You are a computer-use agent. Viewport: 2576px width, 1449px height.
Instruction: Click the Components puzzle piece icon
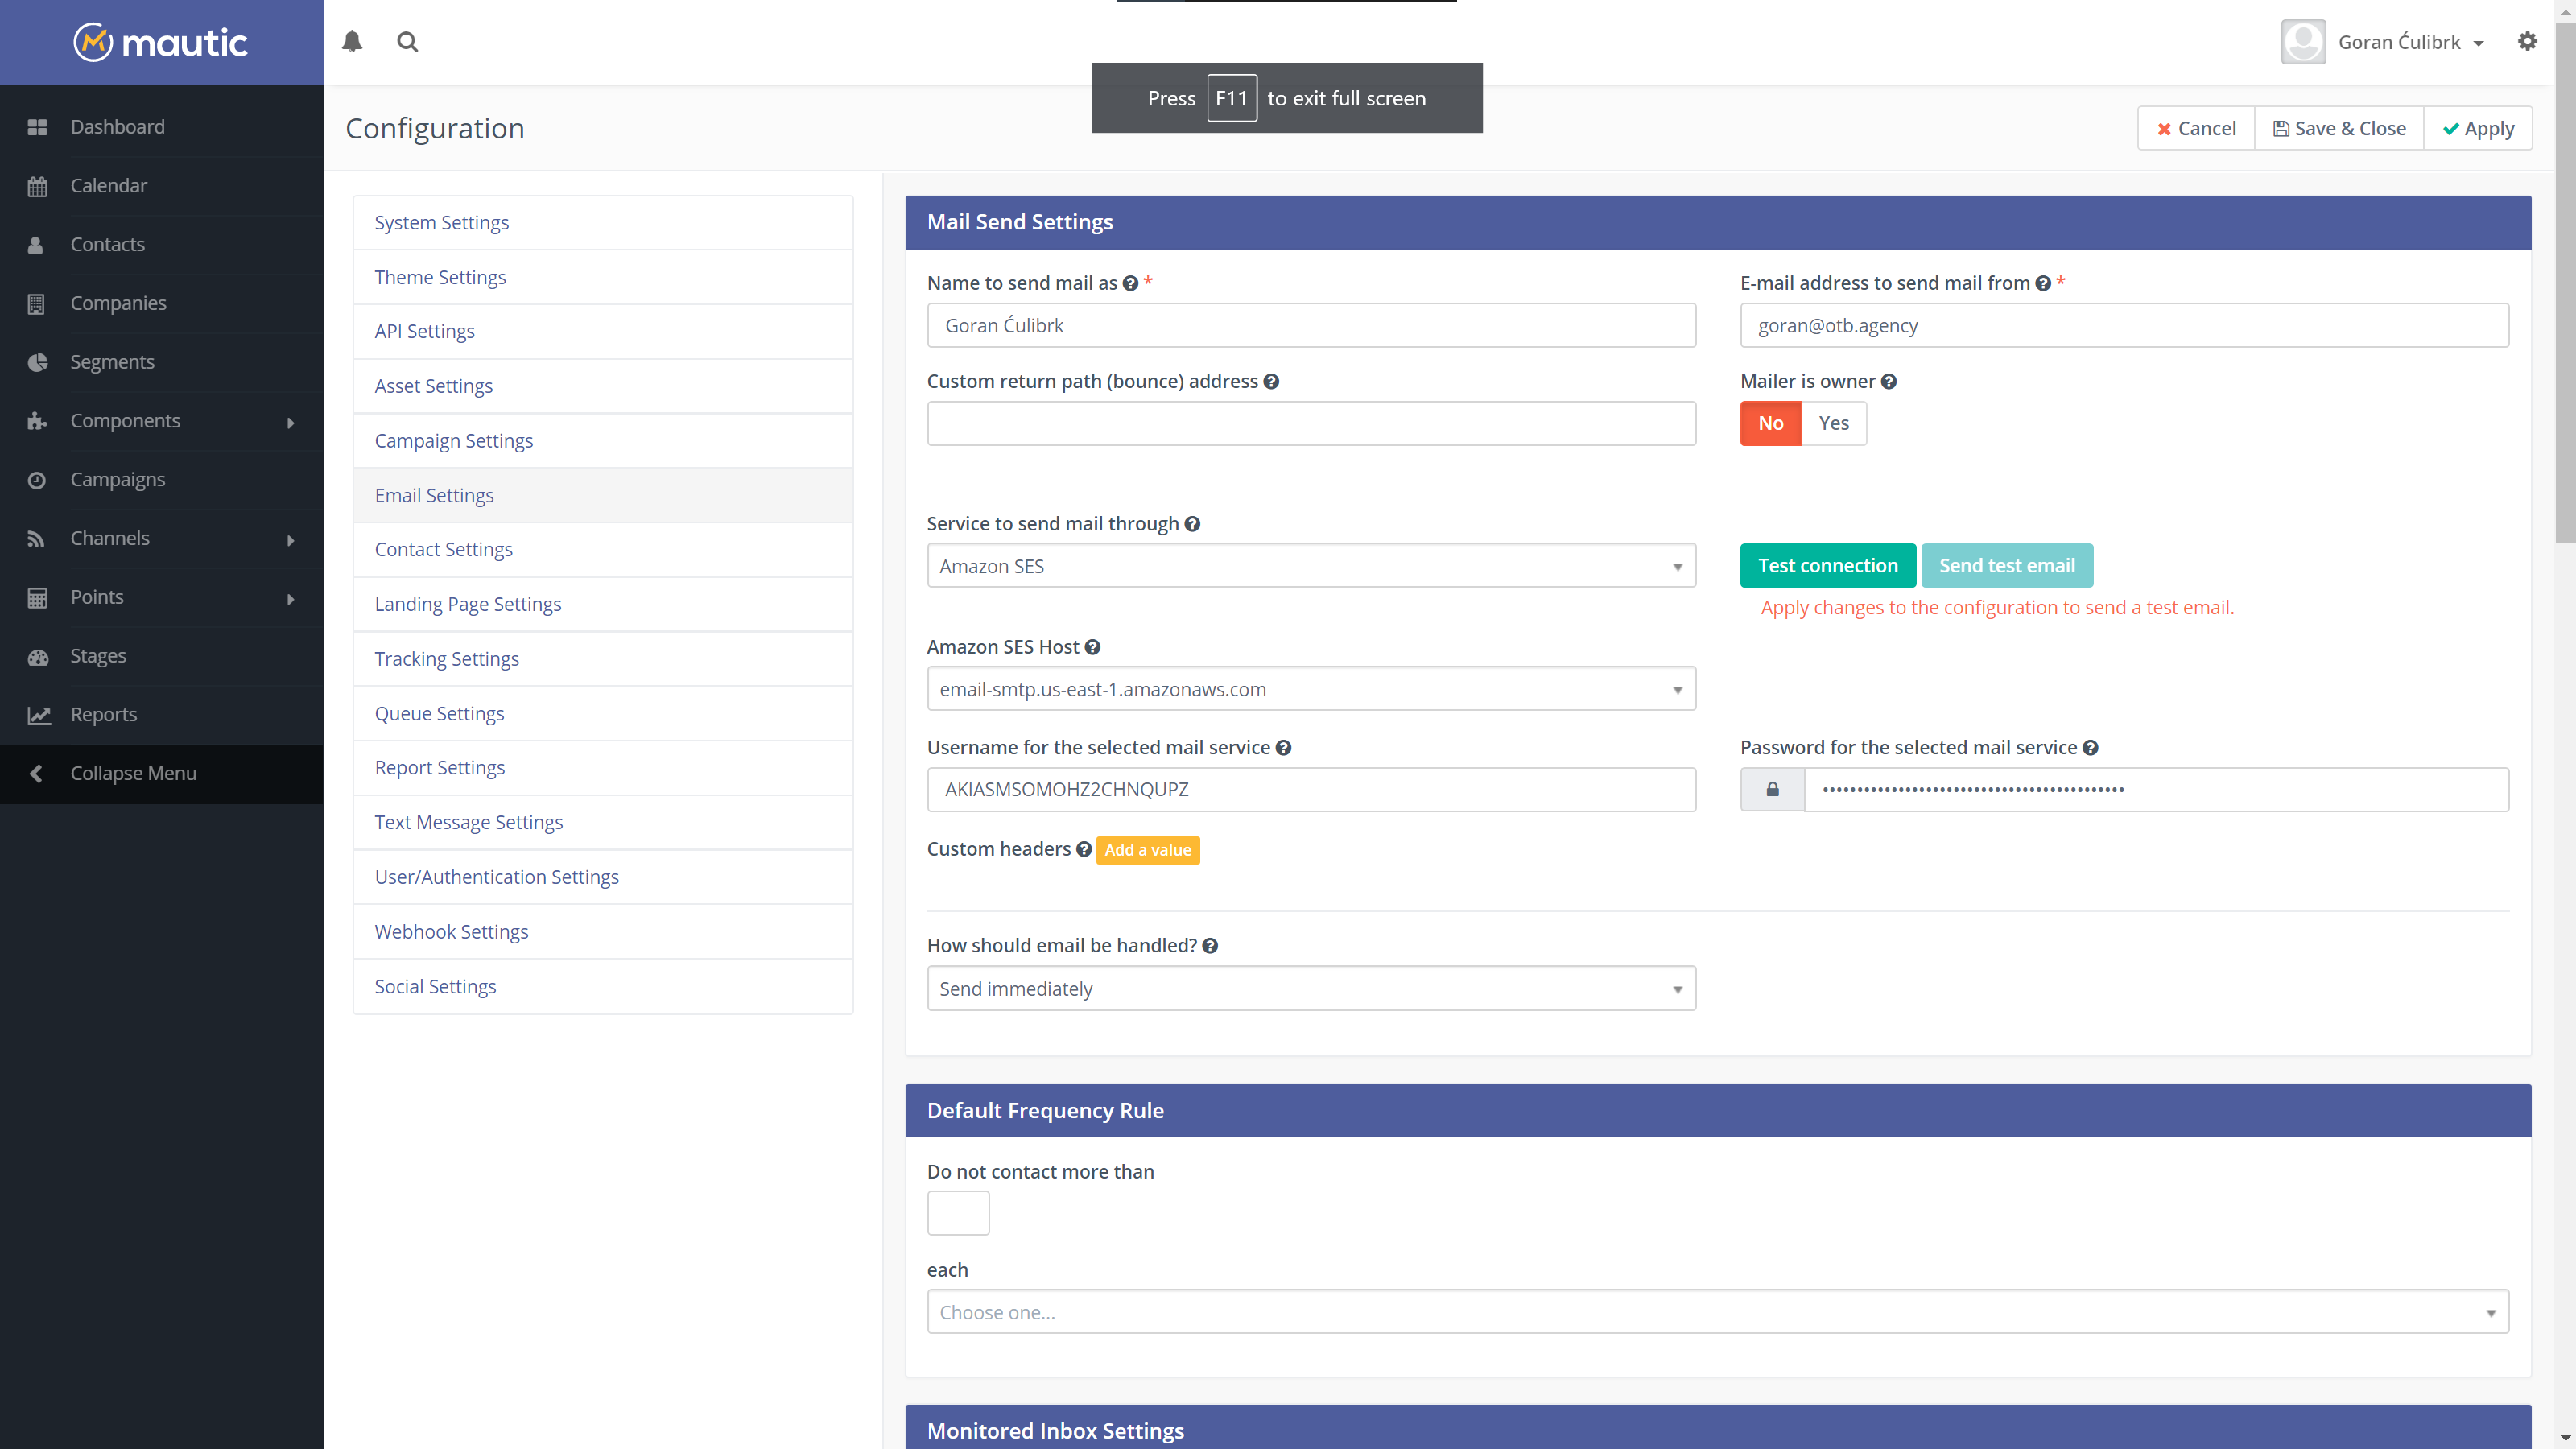(37, 421)
